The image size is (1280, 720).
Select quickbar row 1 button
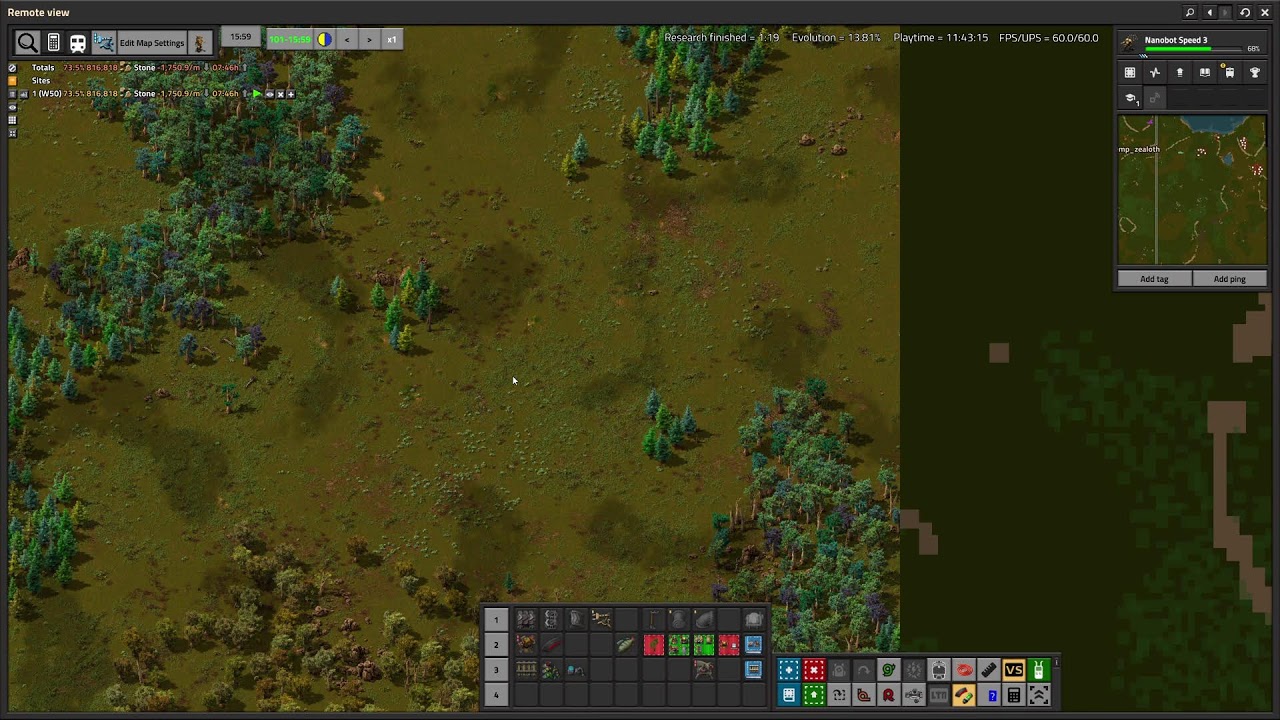pyautogui.click(x=496, y=620)
